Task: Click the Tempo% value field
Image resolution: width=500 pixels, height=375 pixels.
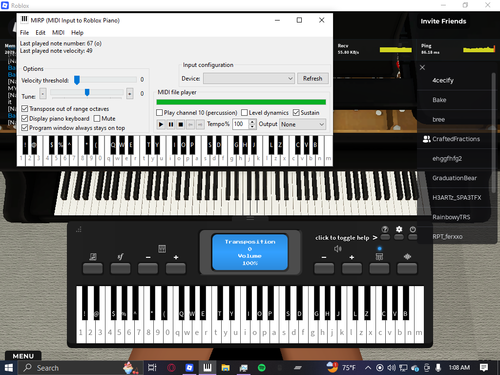Action: pyautogui.click(x=240, y=124)
